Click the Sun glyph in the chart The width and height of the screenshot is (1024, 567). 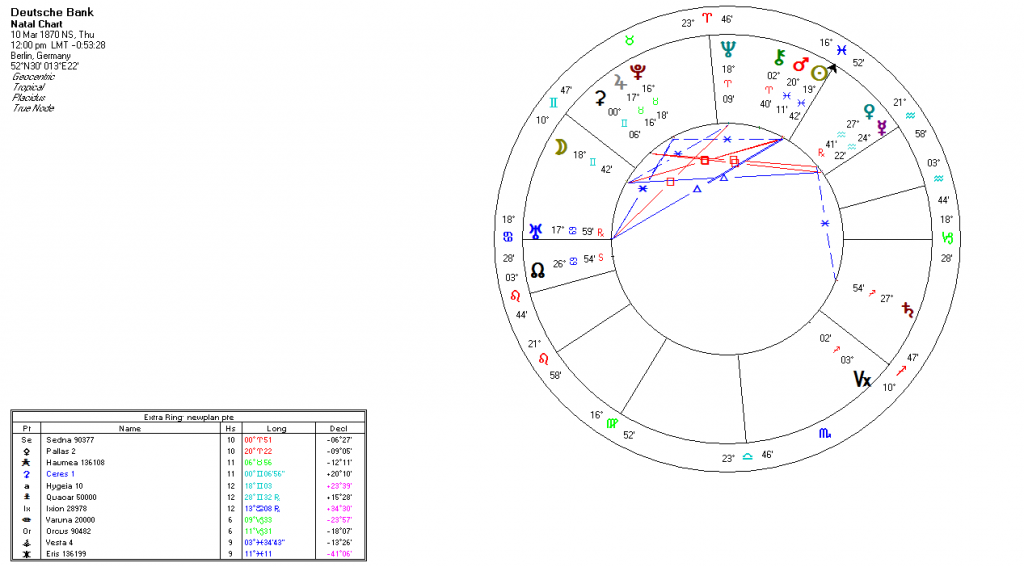[819, 73]
